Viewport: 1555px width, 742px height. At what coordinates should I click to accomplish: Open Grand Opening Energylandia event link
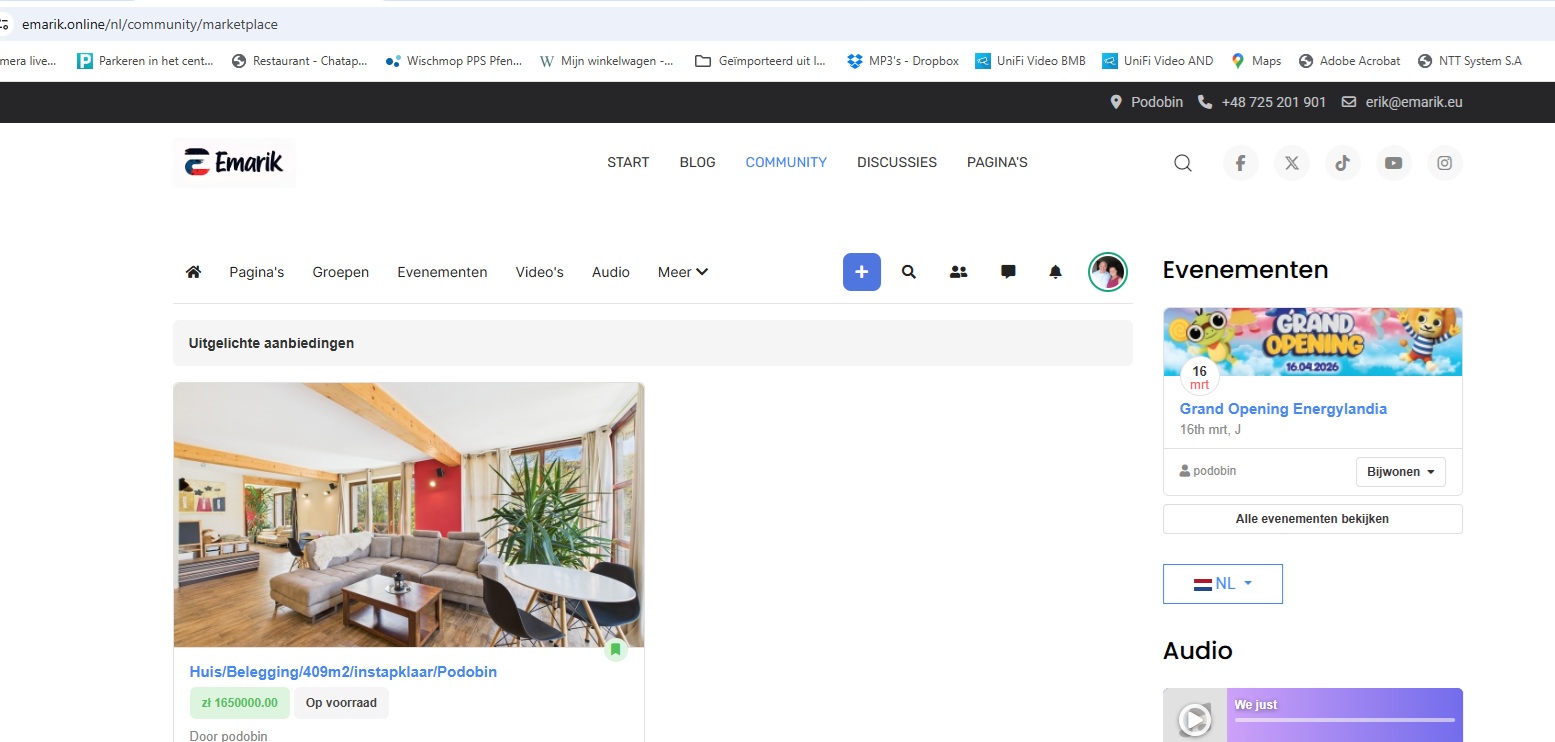pyautogui.click(x=1283, y=409)
